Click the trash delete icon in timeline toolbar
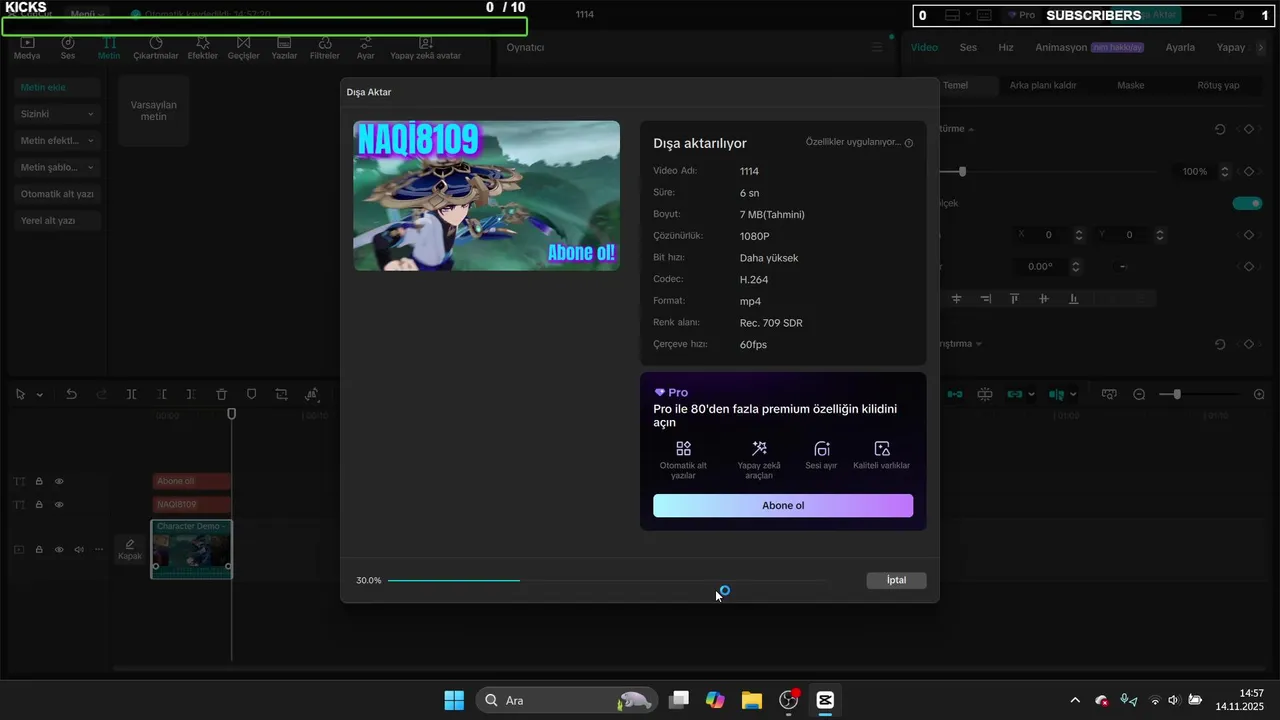The image size is (1280, 720). click(x=222, y=395)
